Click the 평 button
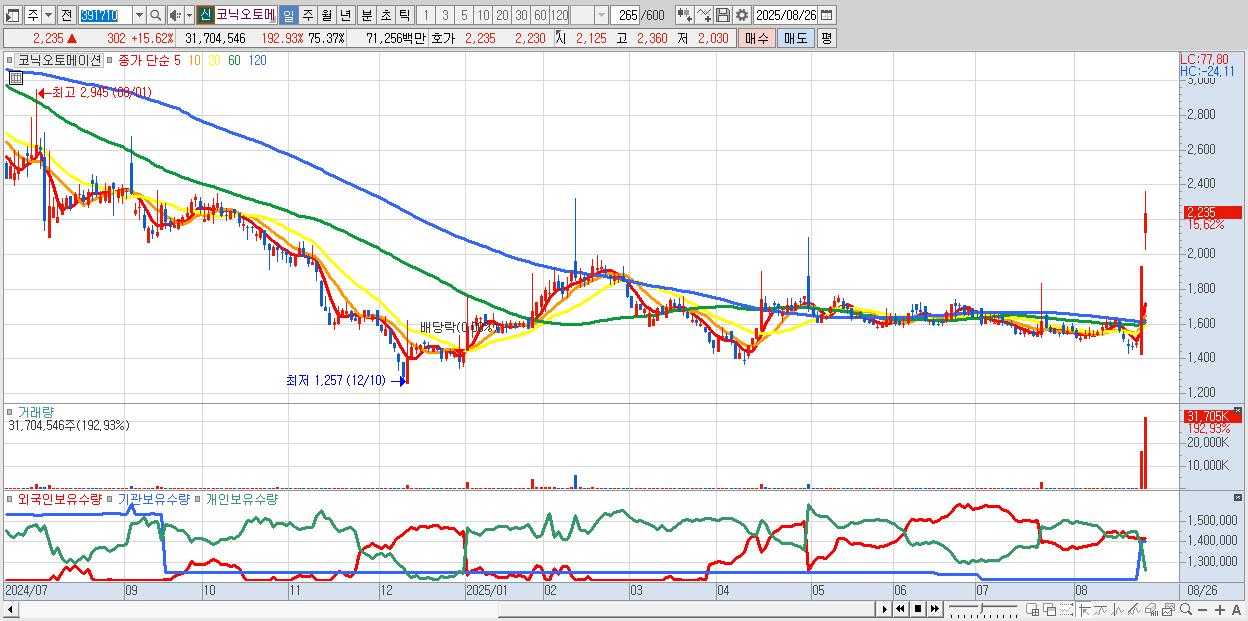This screenshot has height=621, width=1248. coord(826,38)
